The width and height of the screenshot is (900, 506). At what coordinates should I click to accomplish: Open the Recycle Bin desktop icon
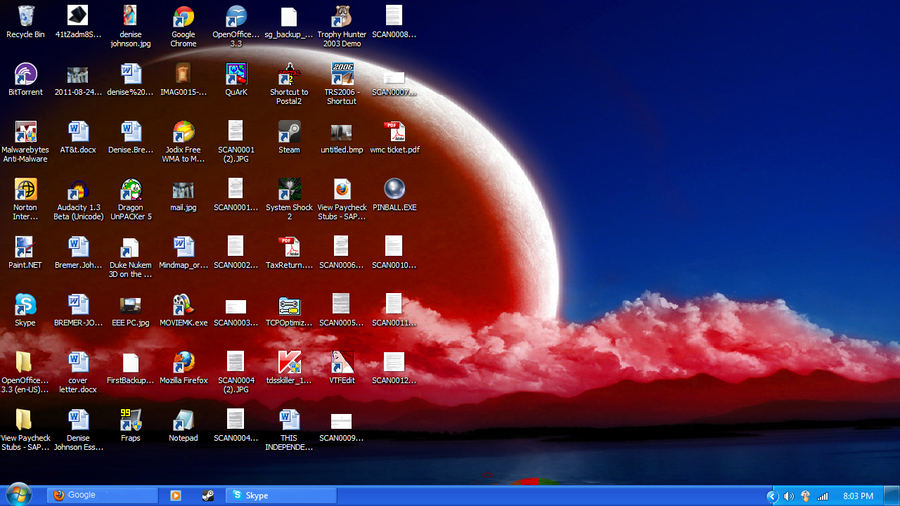point(25,16)
